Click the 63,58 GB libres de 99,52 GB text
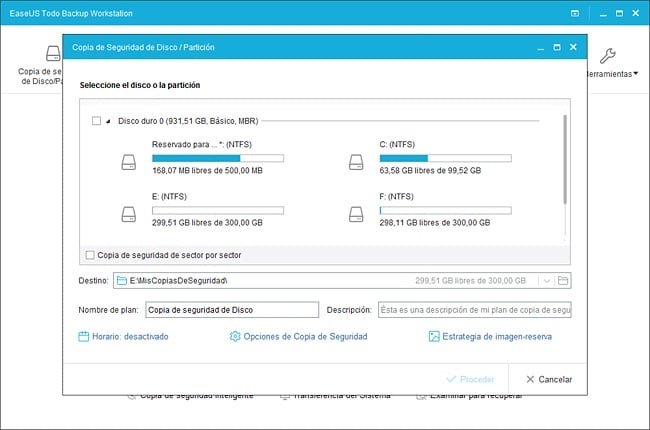Viewport: 650px width, 430px height. click(430, 170)
